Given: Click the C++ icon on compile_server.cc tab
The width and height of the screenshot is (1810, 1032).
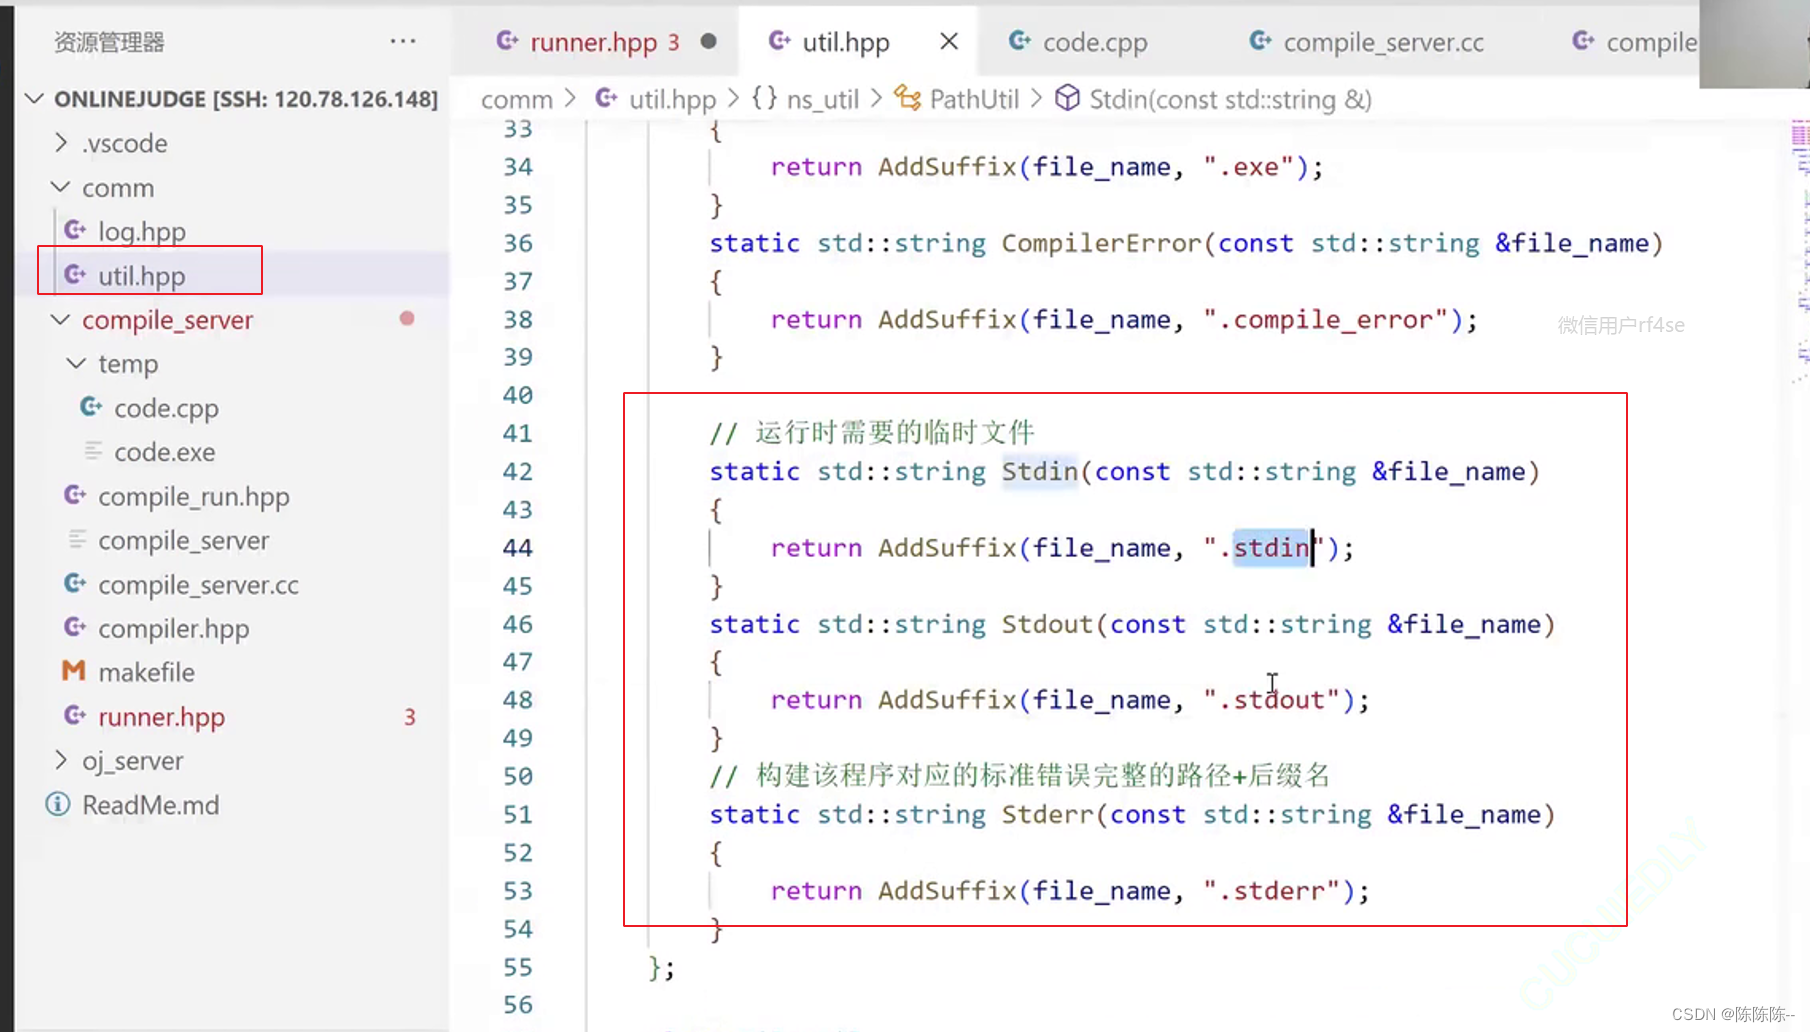Looking at the screenshot, I should 1261,41.
